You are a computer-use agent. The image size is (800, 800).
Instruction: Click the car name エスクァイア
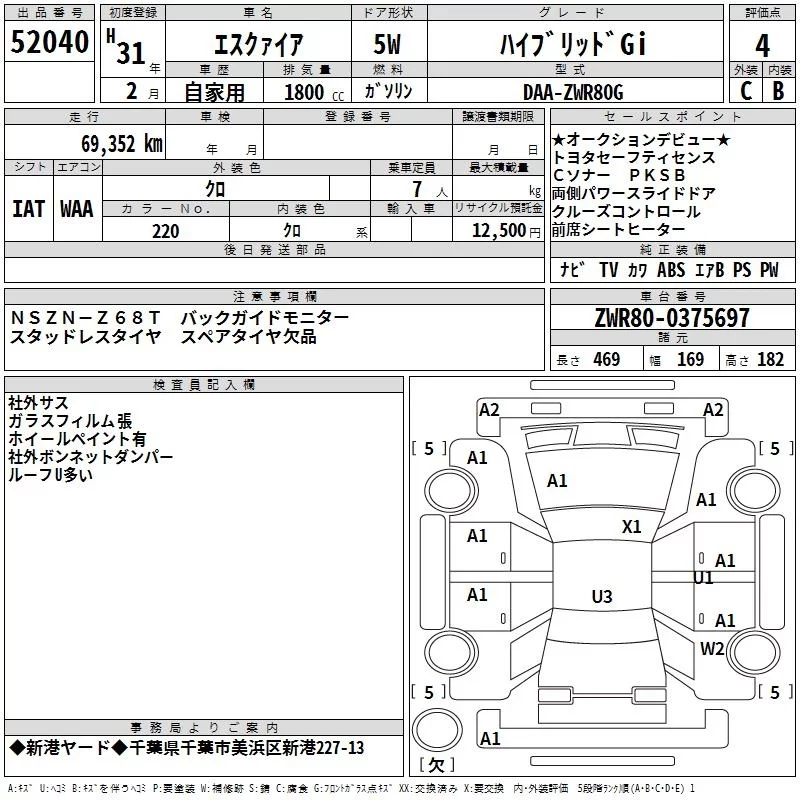click(x=259, y=46)
